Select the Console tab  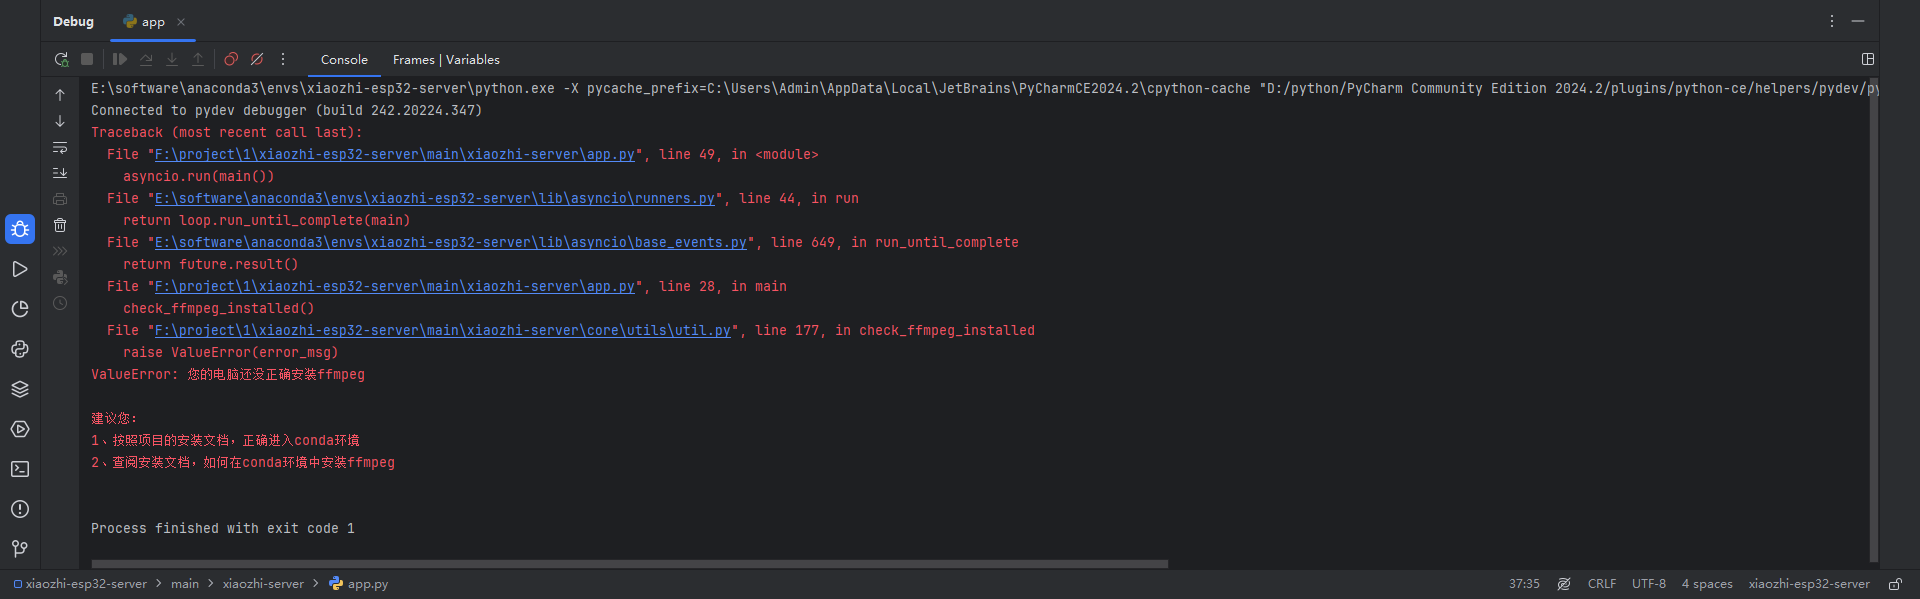tap(344, 60)
